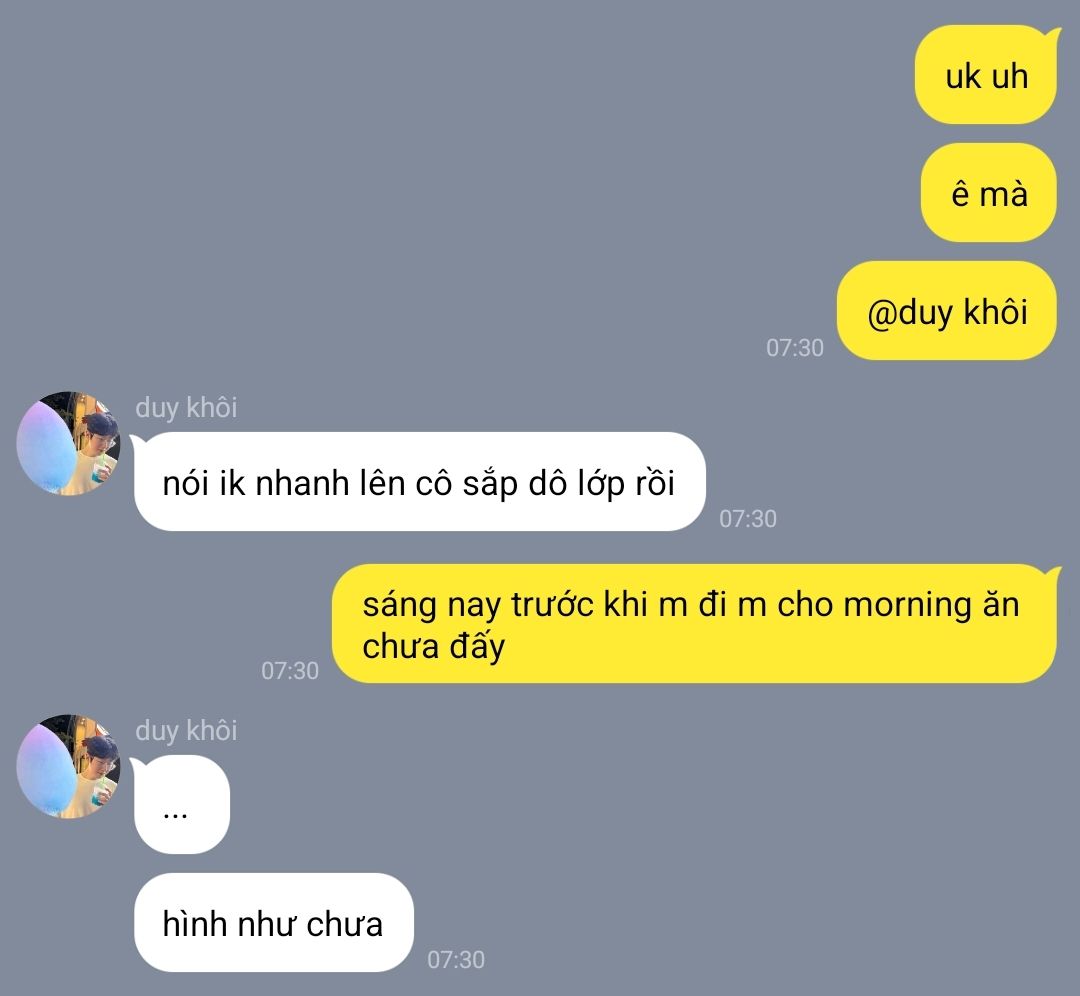Open duy khôi's avatar next to the '...' bubble
This screenshot has height=996, width=1080.
(x=68, y=767)
